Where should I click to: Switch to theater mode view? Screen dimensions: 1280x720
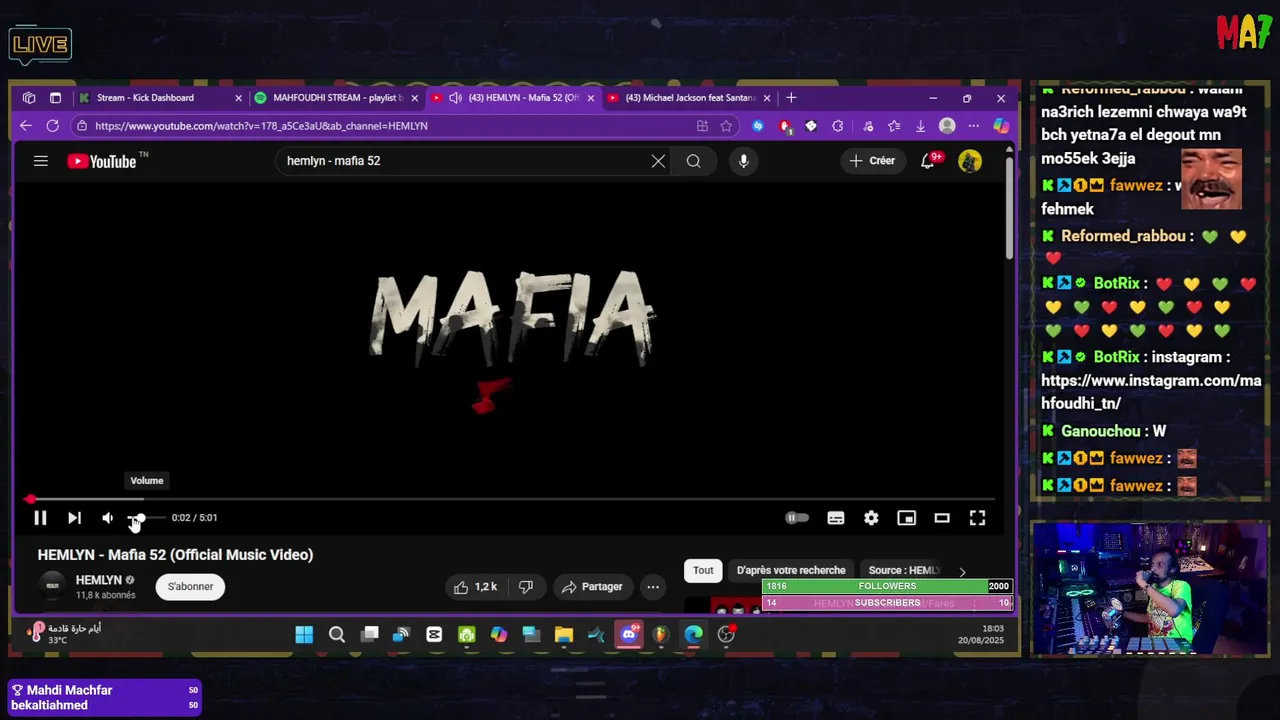click(x=942, y=518)
